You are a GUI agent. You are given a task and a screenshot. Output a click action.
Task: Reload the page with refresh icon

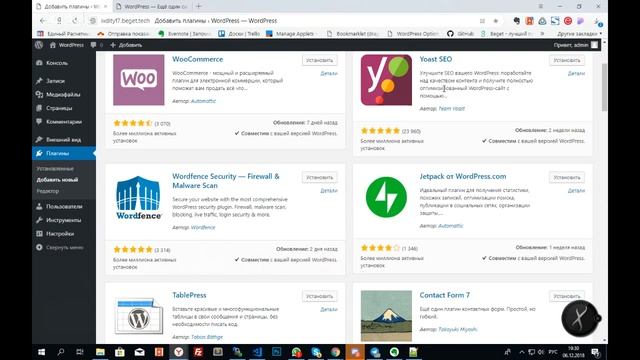(x=75, y=20)
